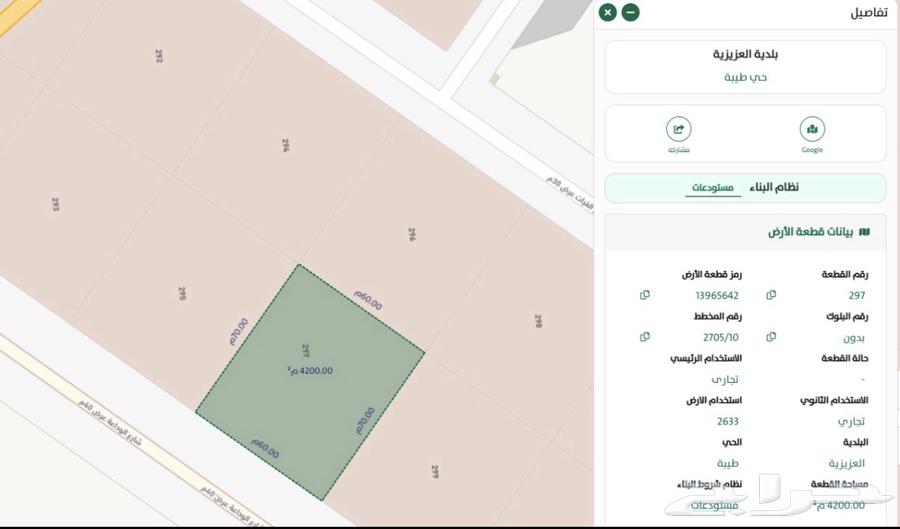Image resolution: width=900 pixels, height=529 pixels.
Task: Select parcel 295 on the map
Action: click(x=182, y=294)
